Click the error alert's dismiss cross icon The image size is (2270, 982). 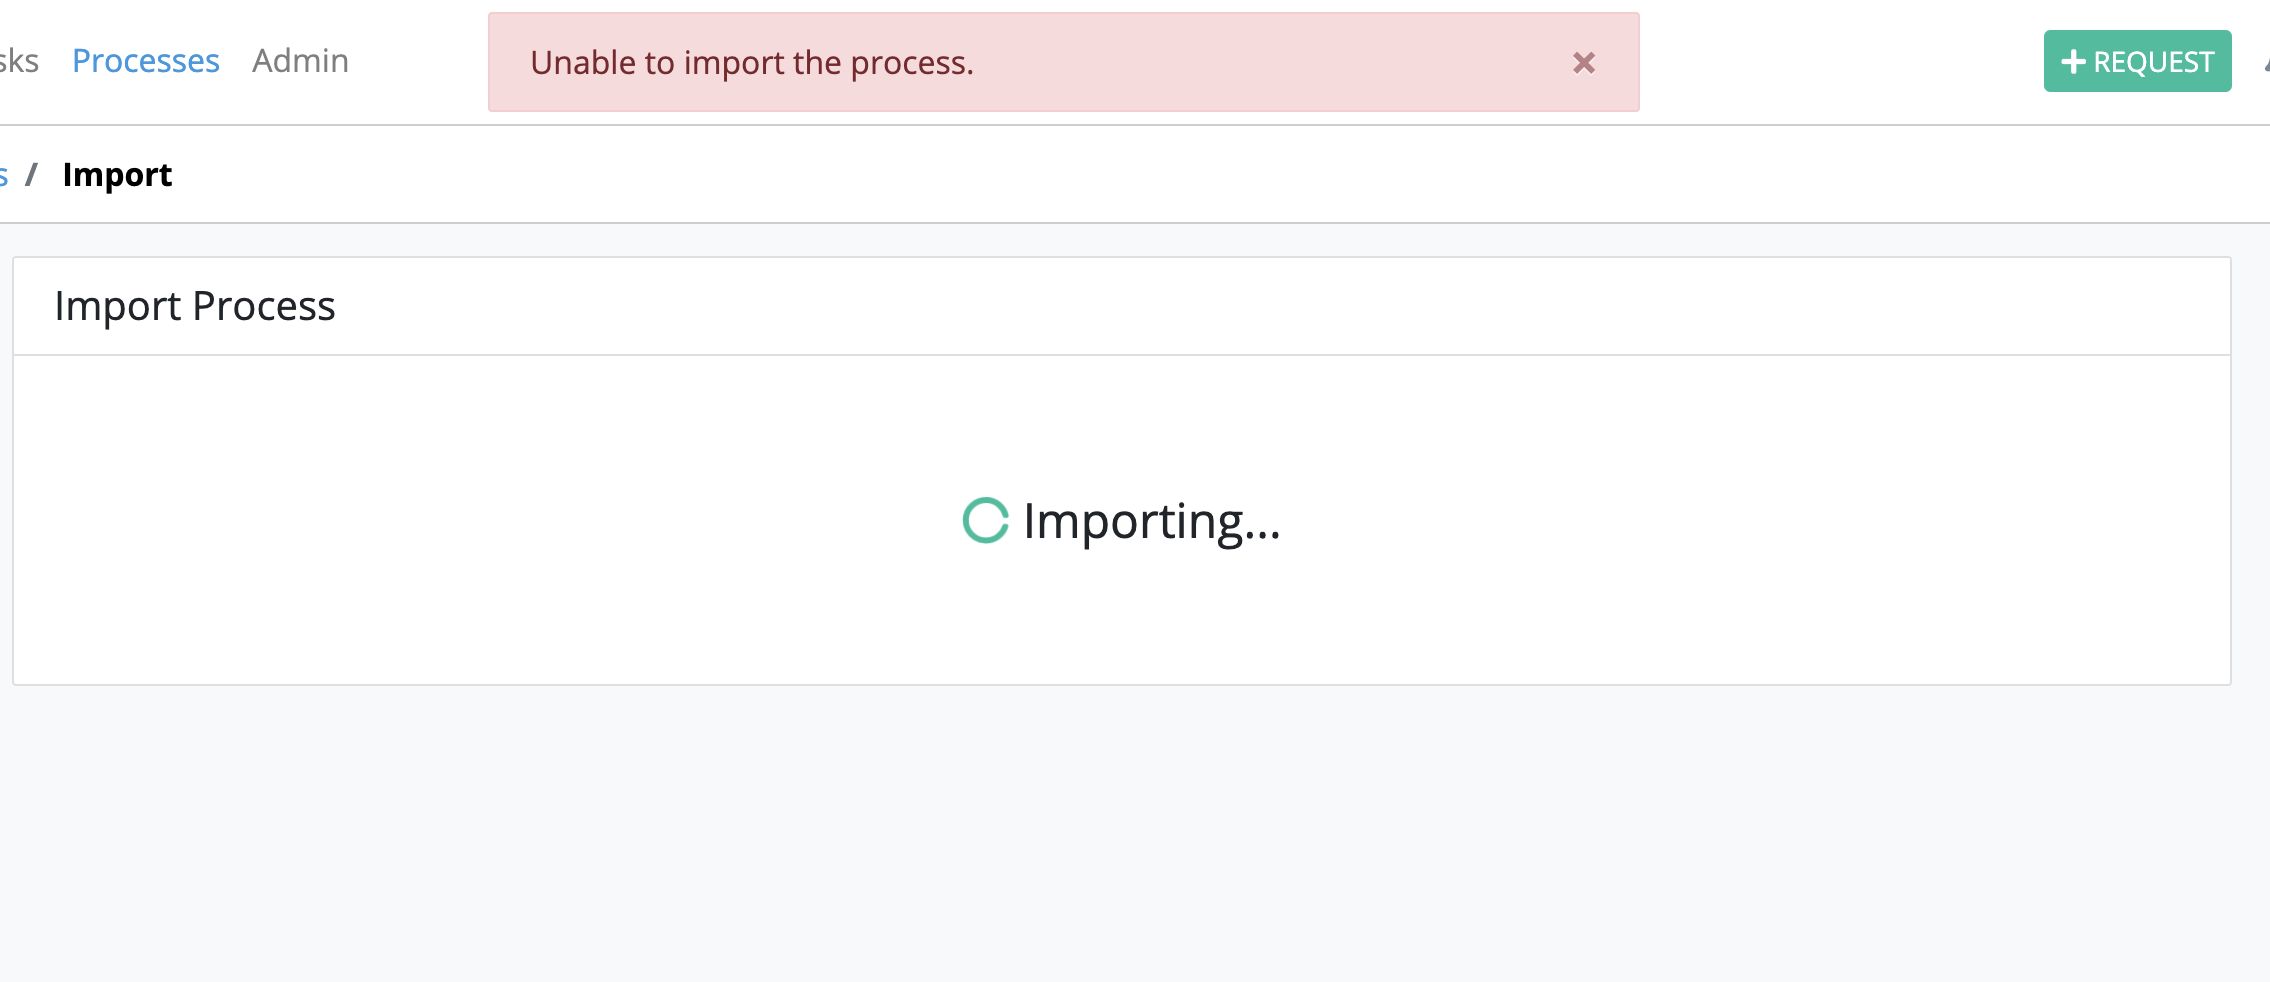point(1584,62)
